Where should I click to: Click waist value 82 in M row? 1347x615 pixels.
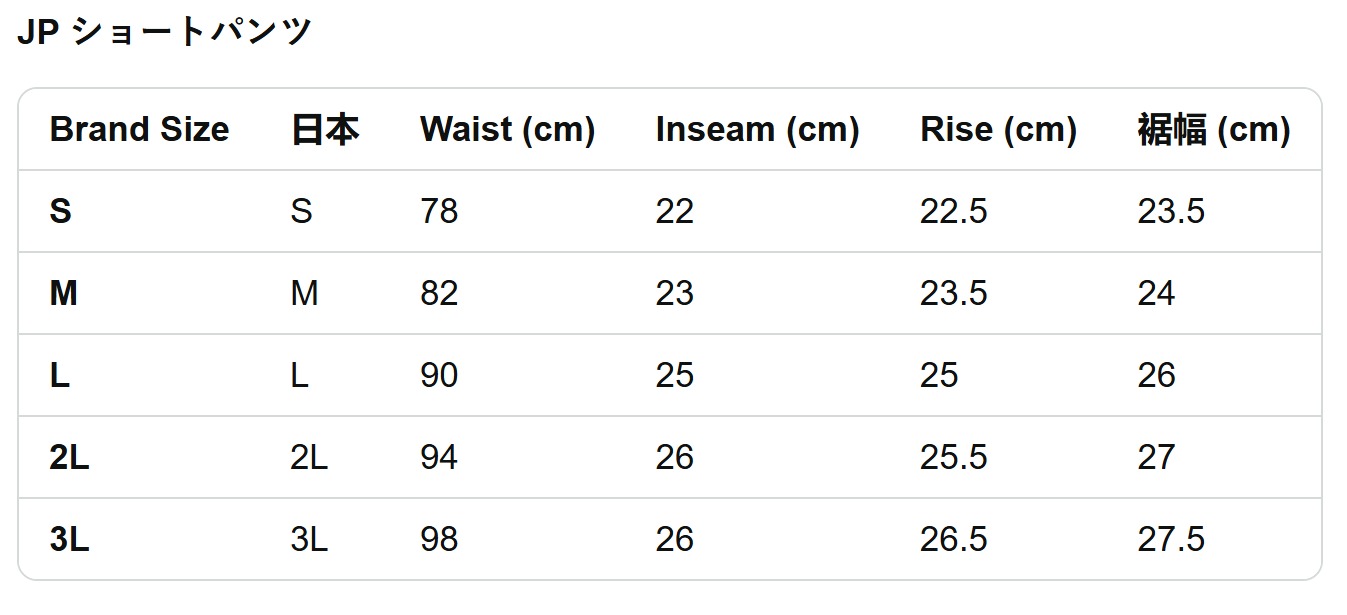click(439, 293)
